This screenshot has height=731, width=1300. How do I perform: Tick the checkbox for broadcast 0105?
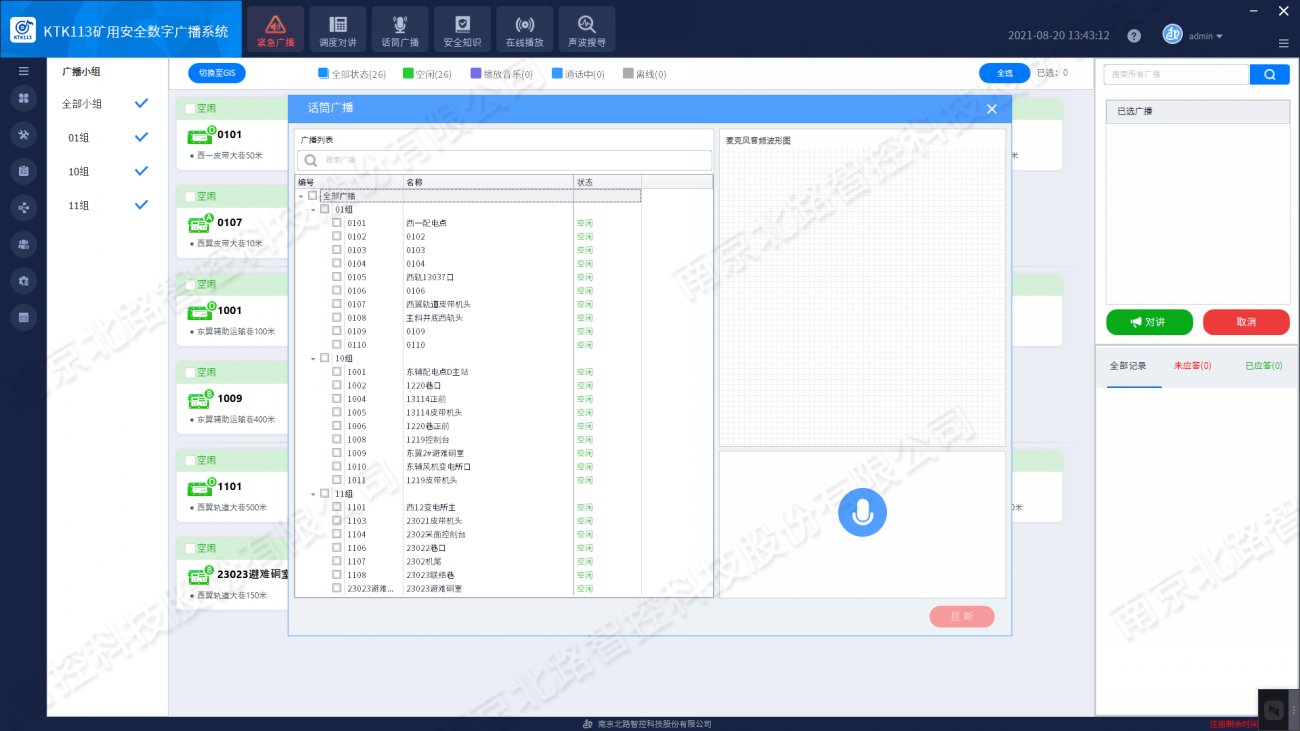[337, 277]
